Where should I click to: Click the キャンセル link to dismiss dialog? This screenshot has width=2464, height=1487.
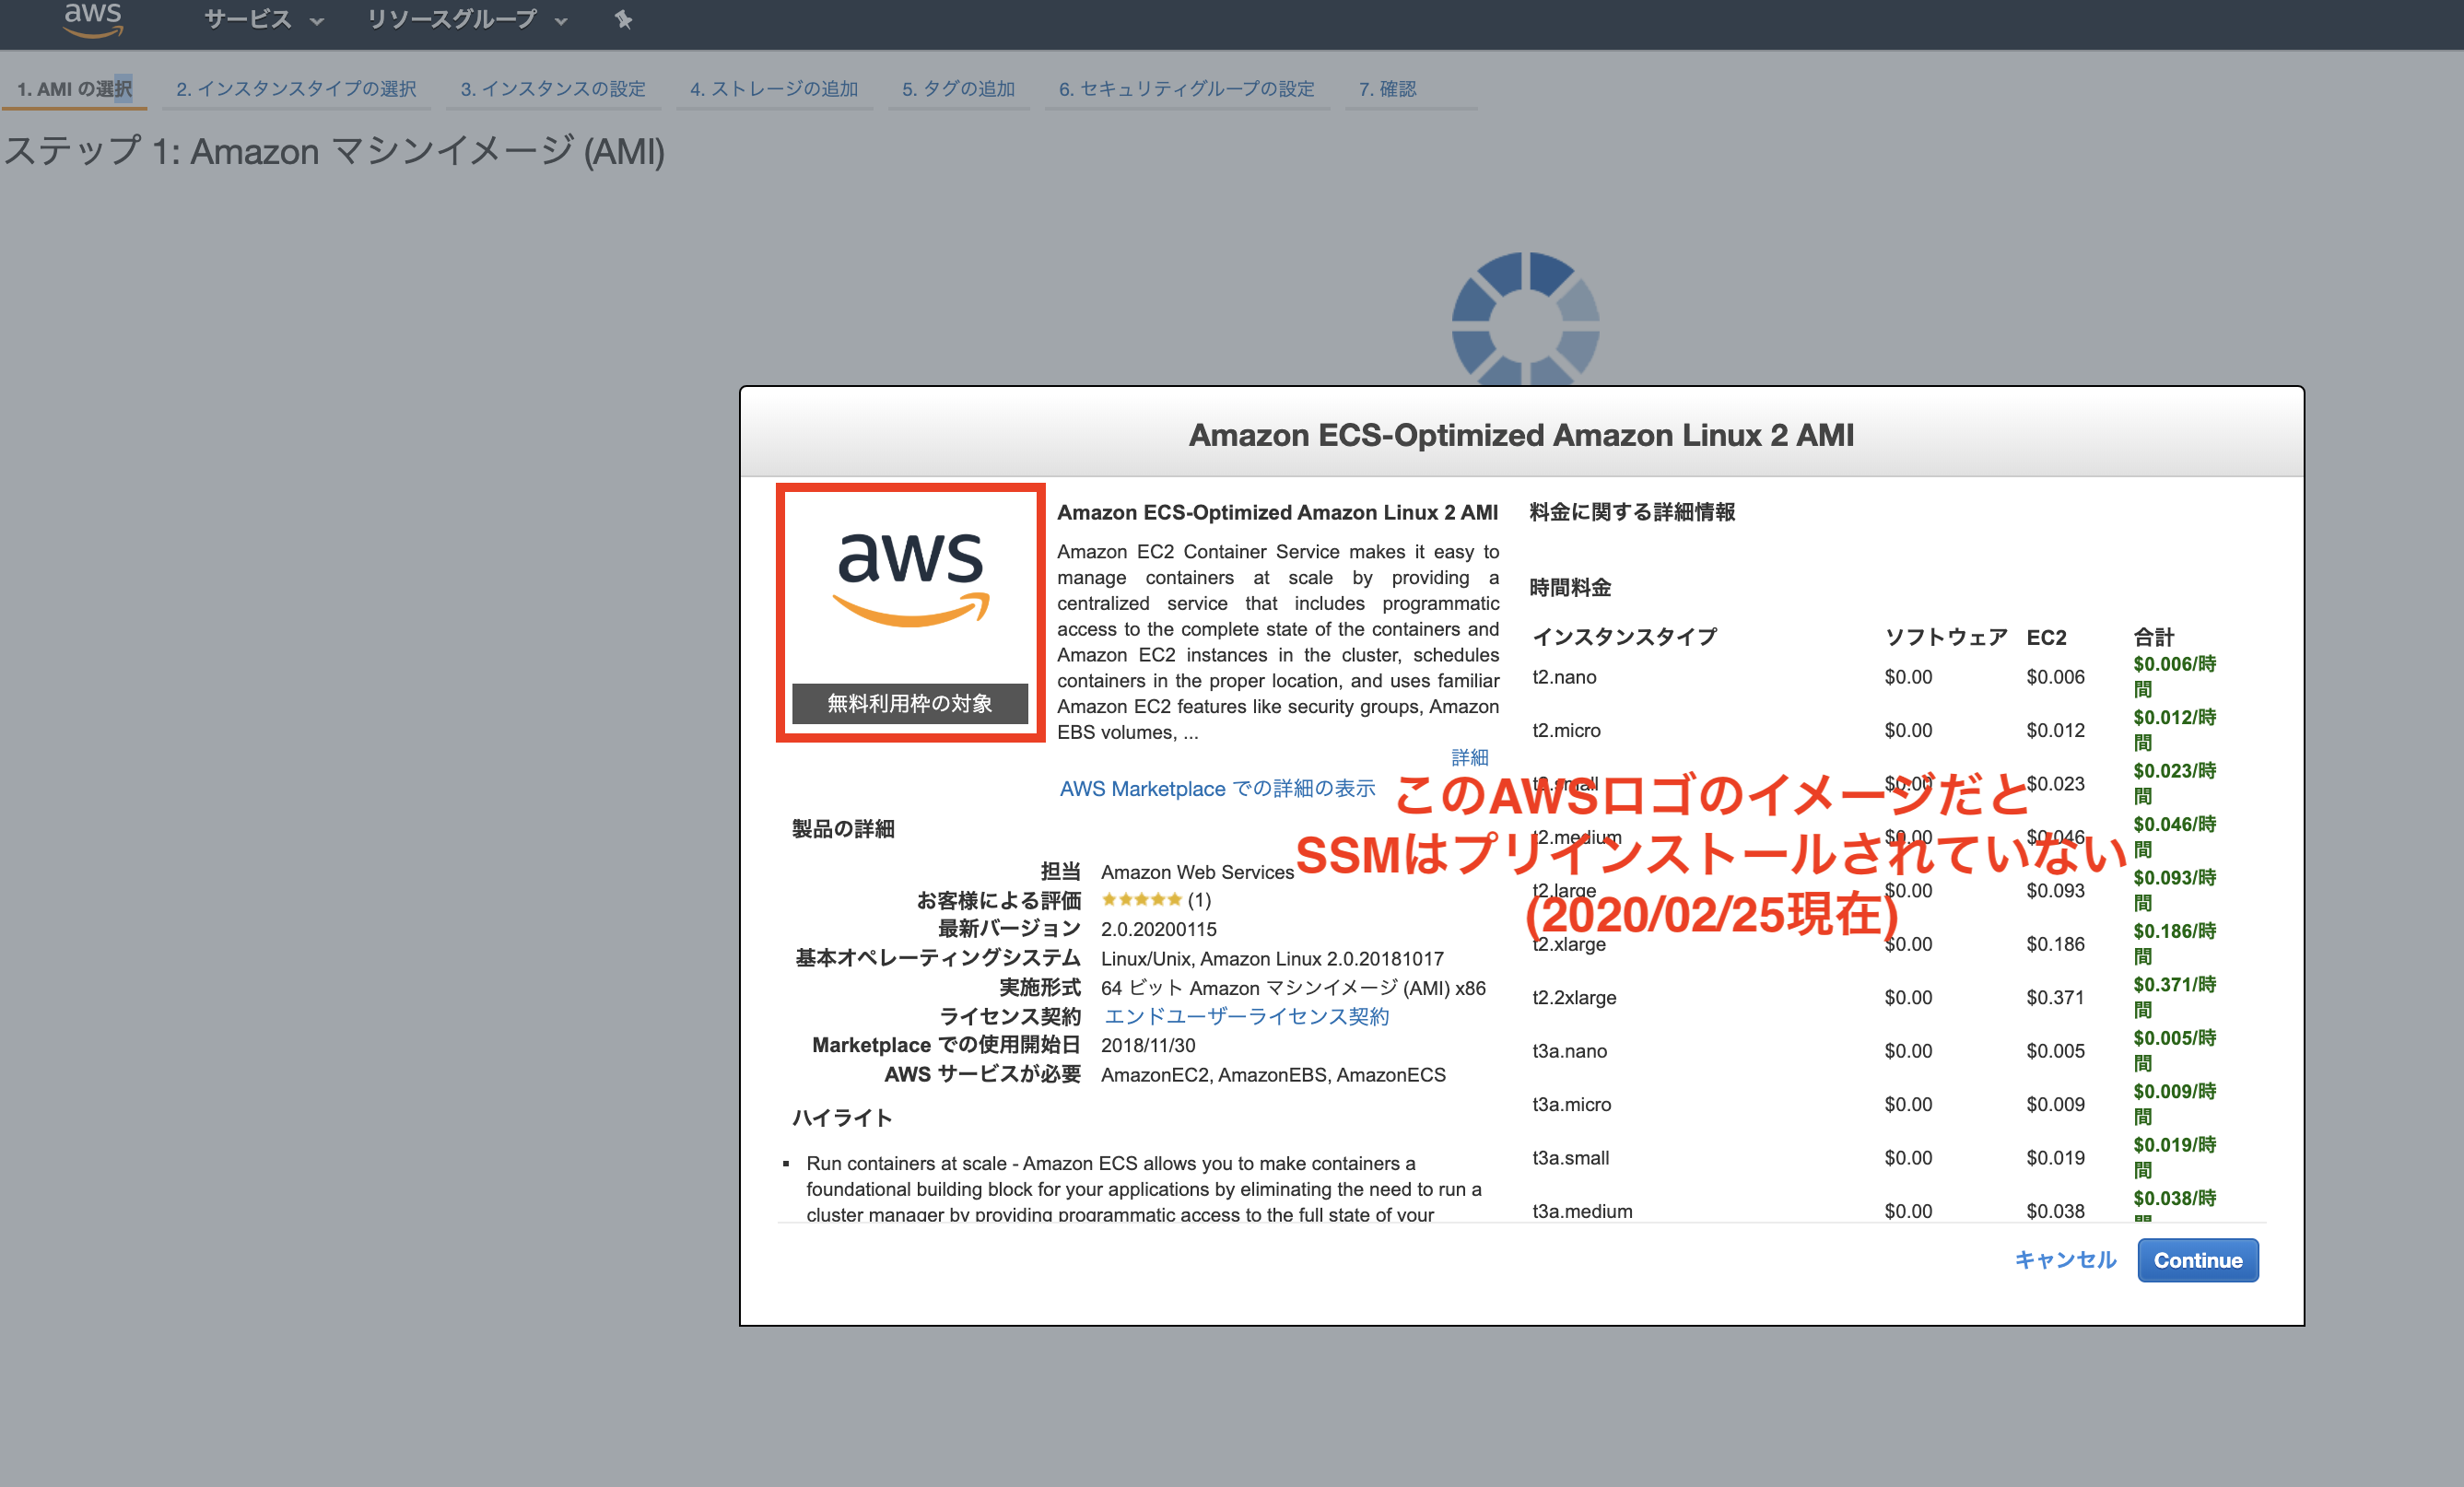click(x=2065, y=1260)
